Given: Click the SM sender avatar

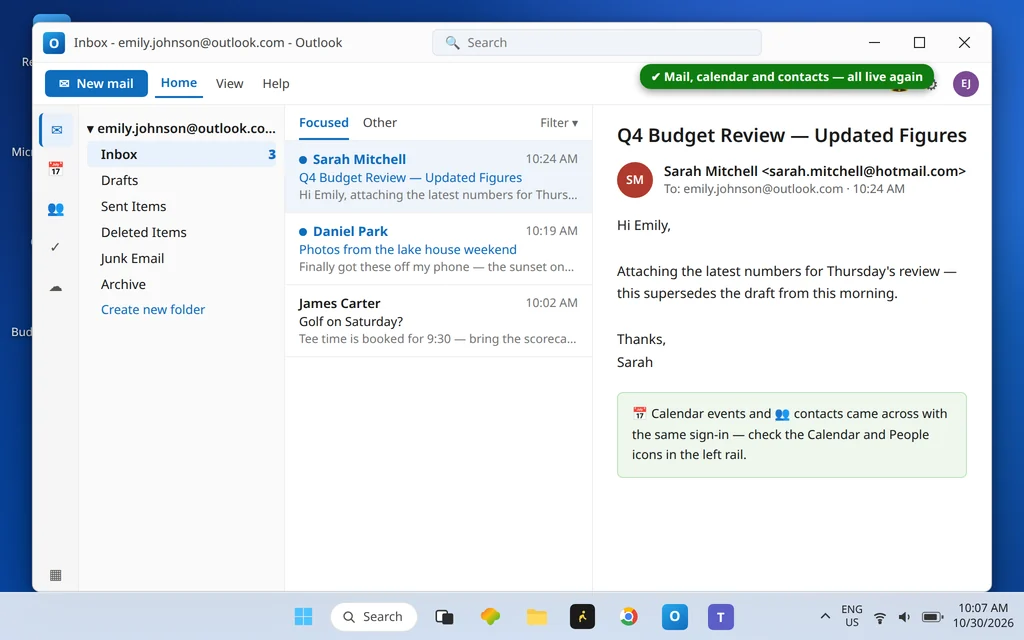Looking at the screenshot, I should (635, 180).
